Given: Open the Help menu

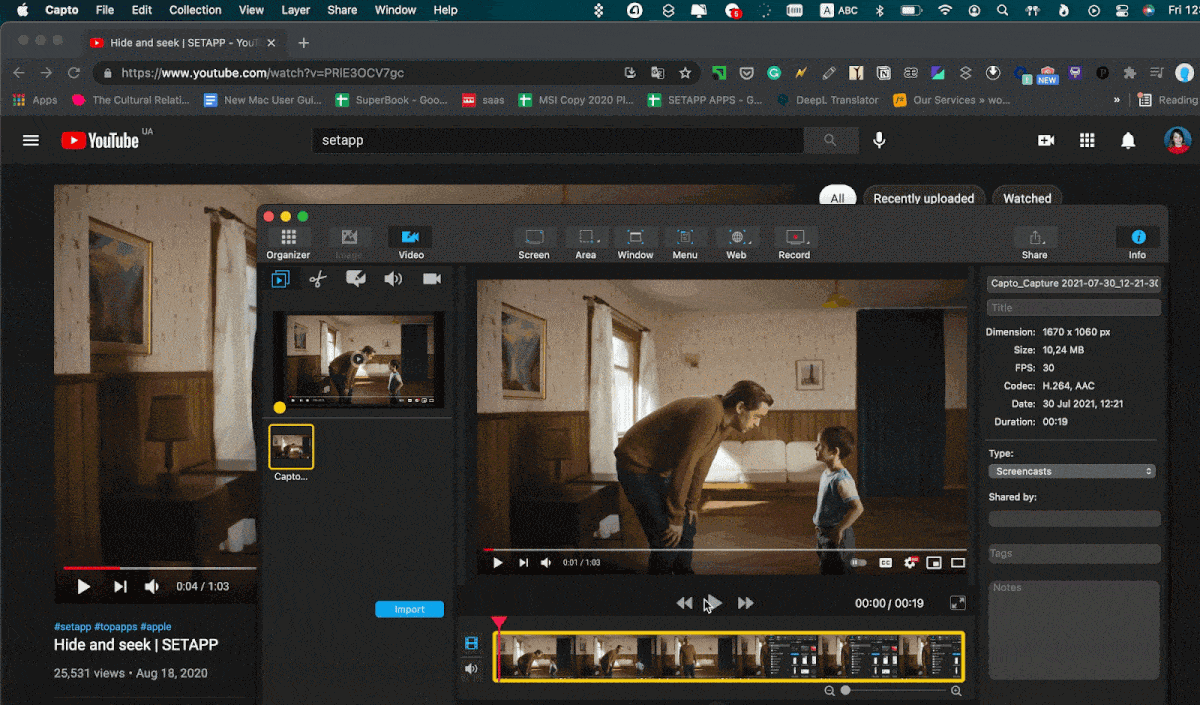Looking at the screenshot, I should pyautogui.click(x=445, y=10).
